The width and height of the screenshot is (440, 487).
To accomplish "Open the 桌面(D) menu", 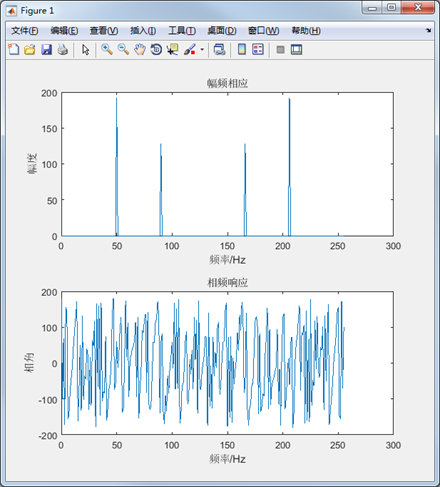I will (x=222, y=31).
